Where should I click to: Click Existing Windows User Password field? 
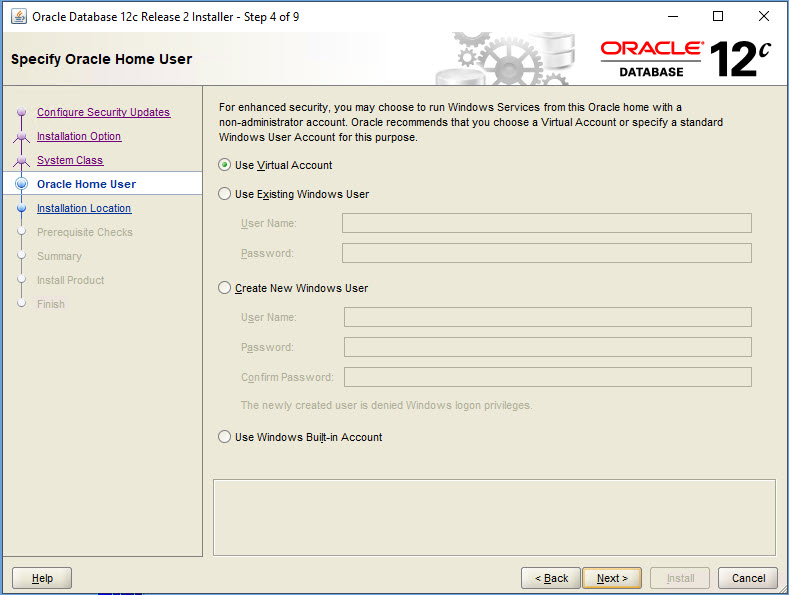[x=547, y=253]
